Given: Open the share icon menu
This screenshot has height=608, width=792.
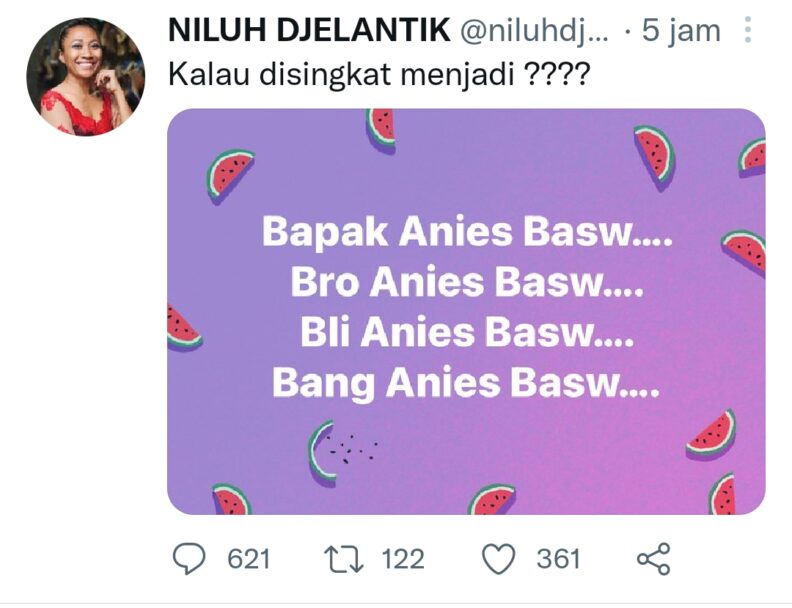Looking at the screenshot, I should tap(654, 559).
